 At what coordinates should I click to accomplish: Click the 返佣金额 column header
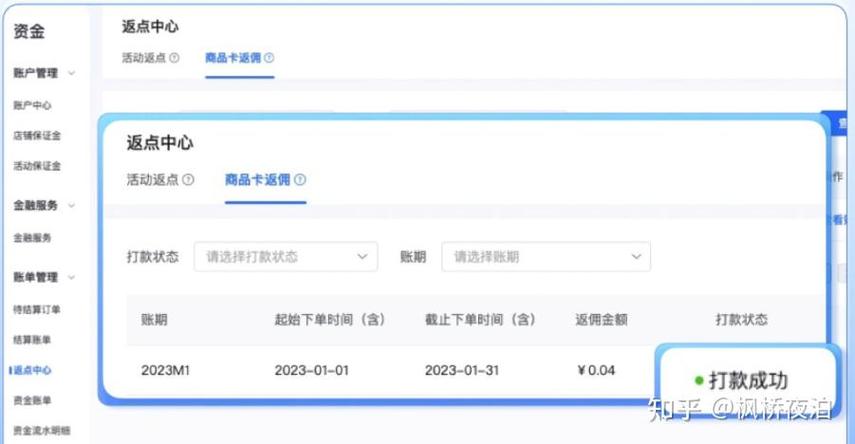pos(601,320)
